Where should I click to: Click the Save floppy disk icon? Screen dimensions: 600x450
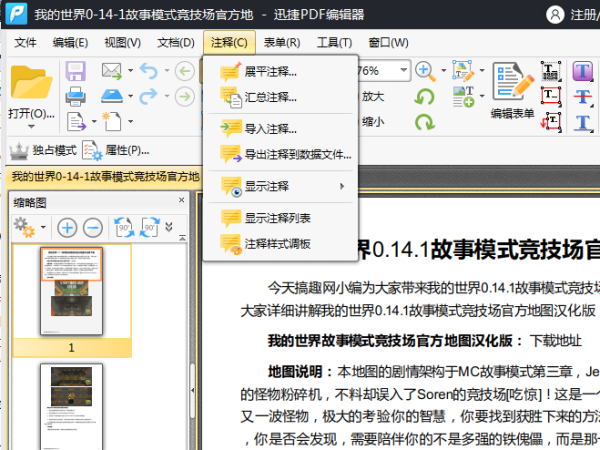75,71
